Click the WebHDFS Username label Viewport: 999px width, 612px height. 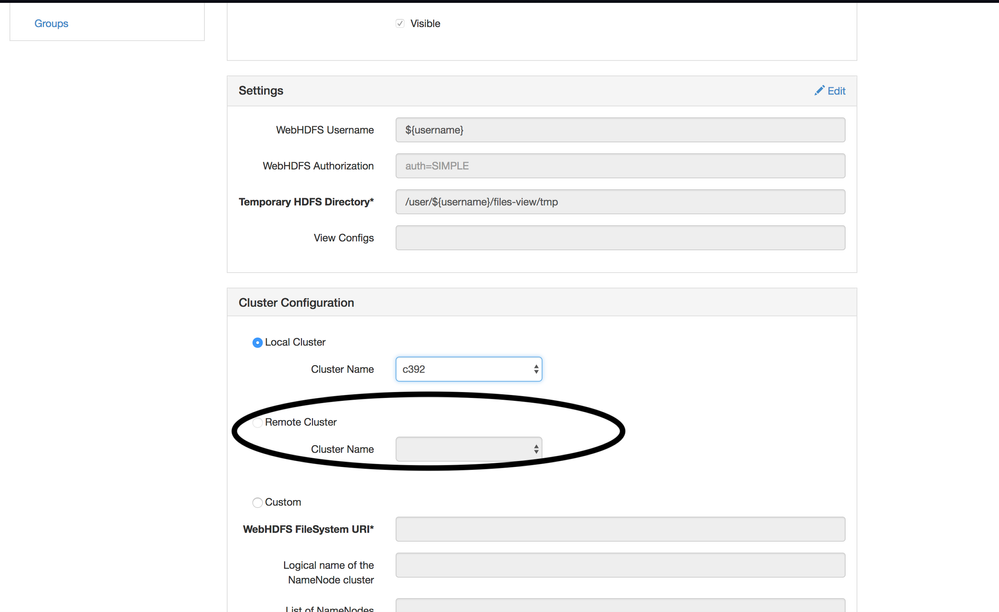pyautogui.click(x=325, y=130)
